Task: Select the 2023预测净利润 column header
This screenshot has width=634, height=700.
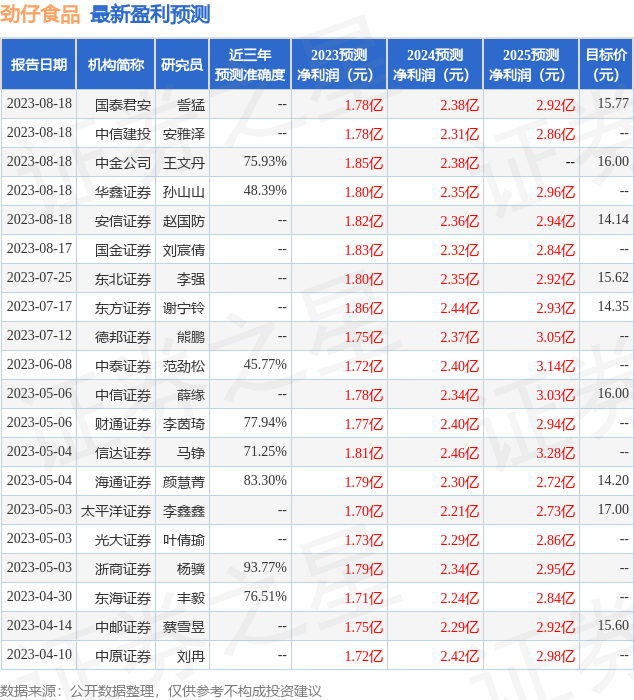Action: [x=339, y=64]
